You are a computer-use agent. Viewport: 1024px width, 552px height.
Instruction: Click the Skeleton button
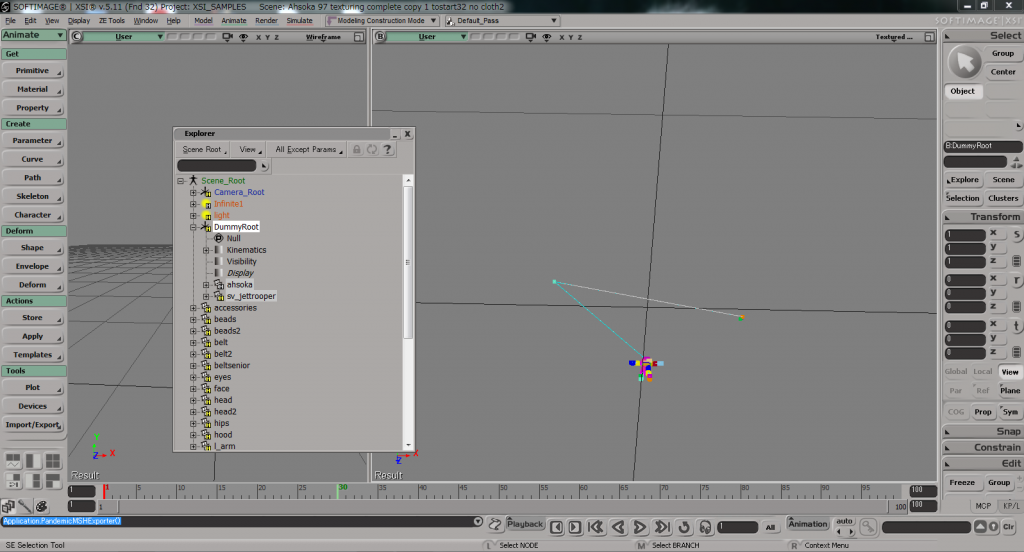tap(33, 197)
